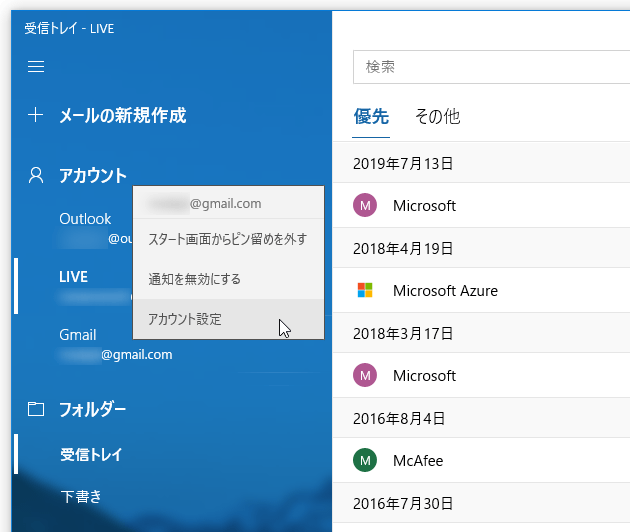Switch to the その他 tab
This screenshot has width=630, height=532.
click(438, 117)
